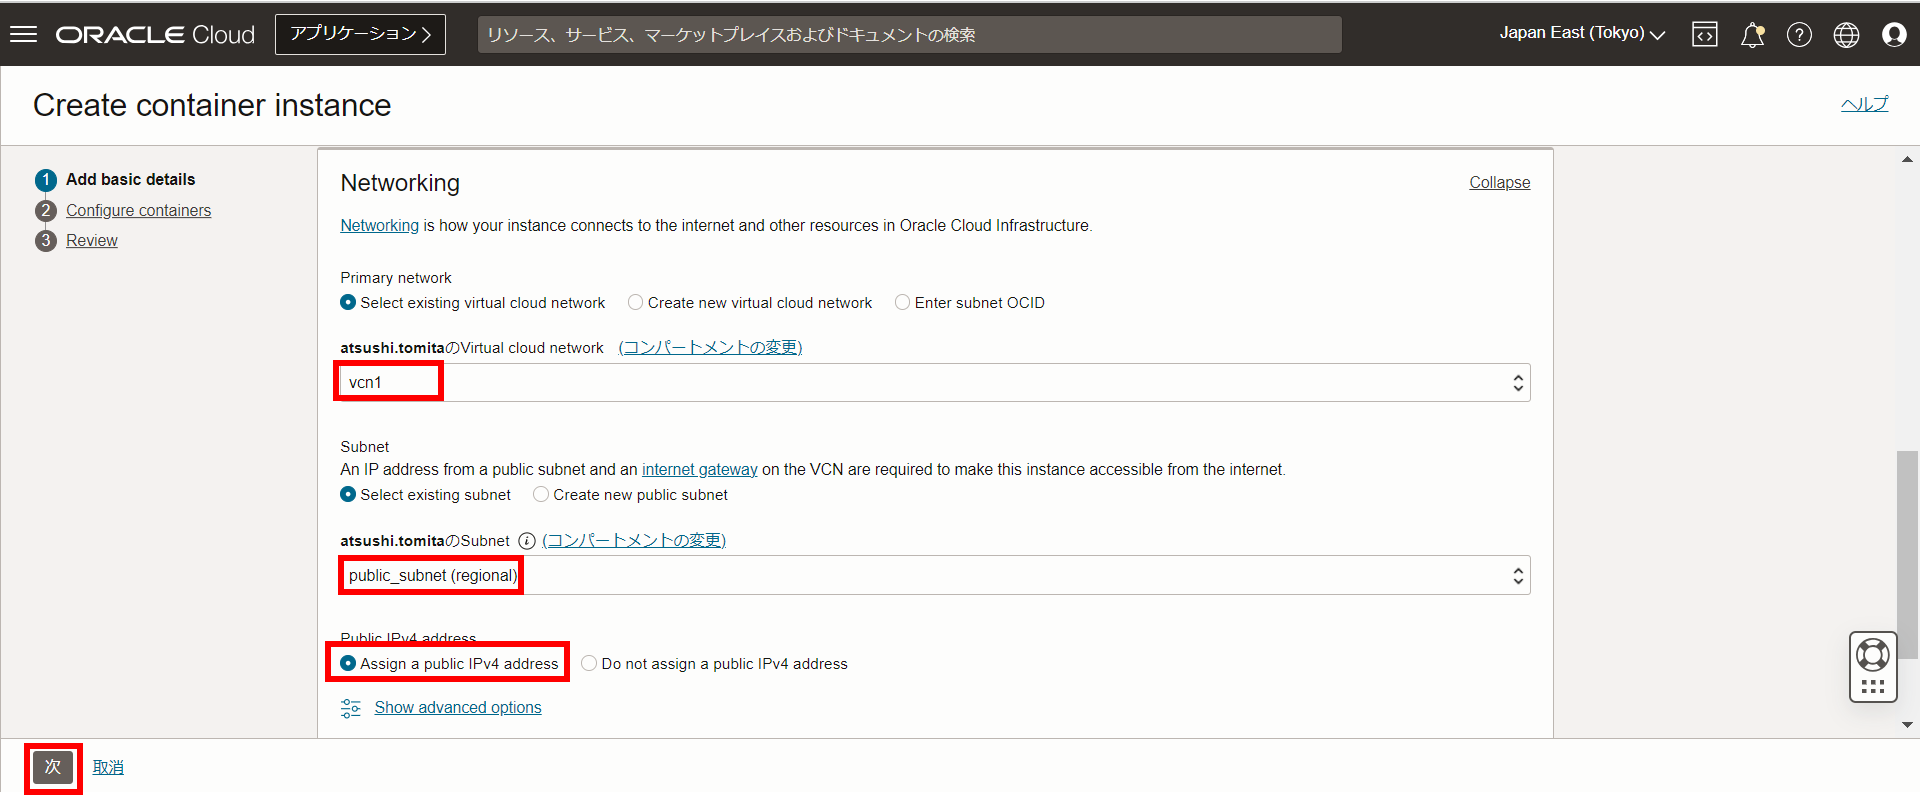Click the step 2 number circle

(x=46, y=211)
